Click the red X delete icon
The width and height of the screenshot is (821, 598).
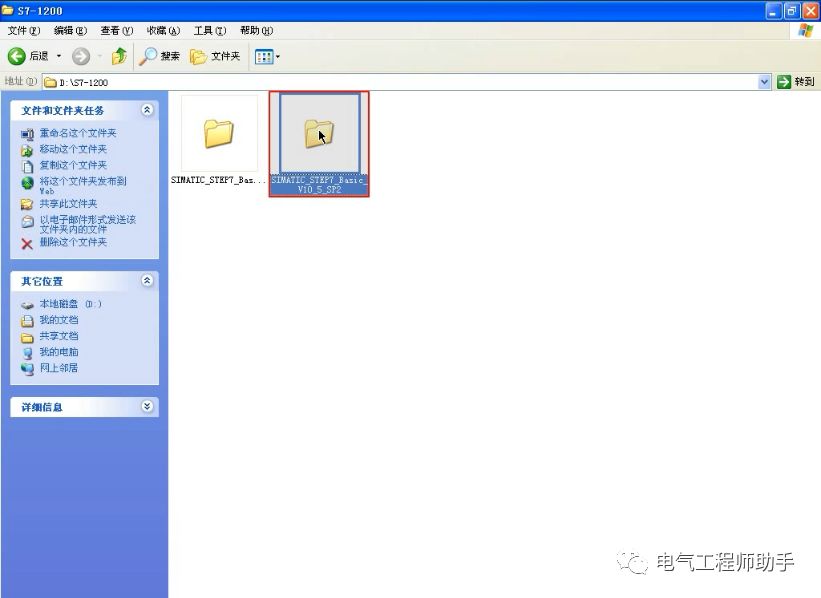pos(27,243)
